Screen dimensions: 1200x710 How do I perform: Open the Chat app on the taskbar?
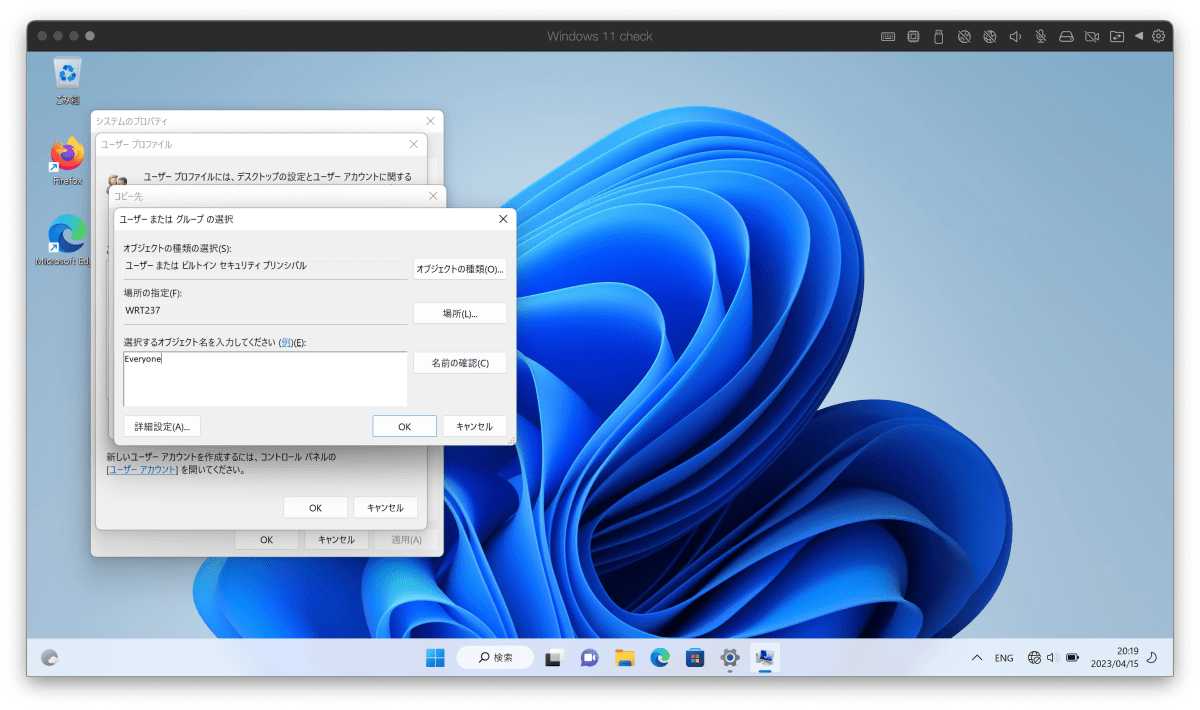coord(589,658)
